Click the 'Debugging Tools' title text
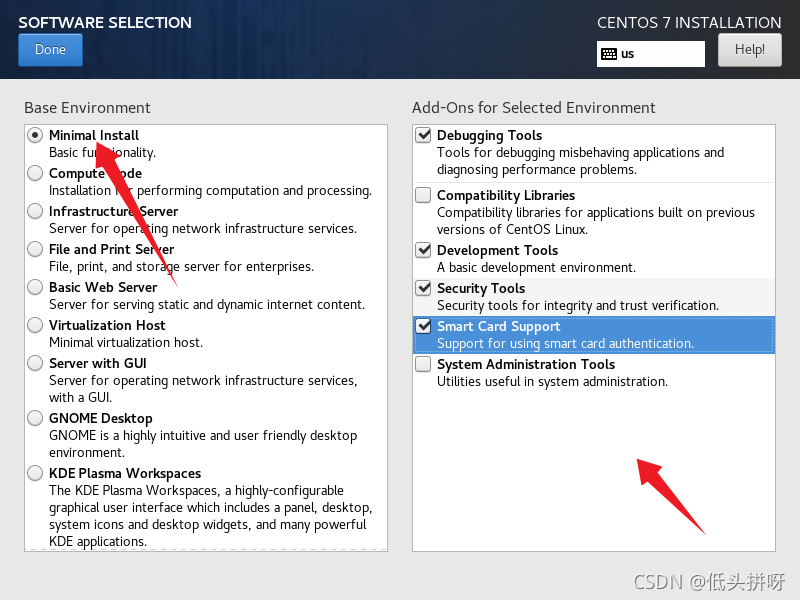800x600 pixels. point(489,135)
